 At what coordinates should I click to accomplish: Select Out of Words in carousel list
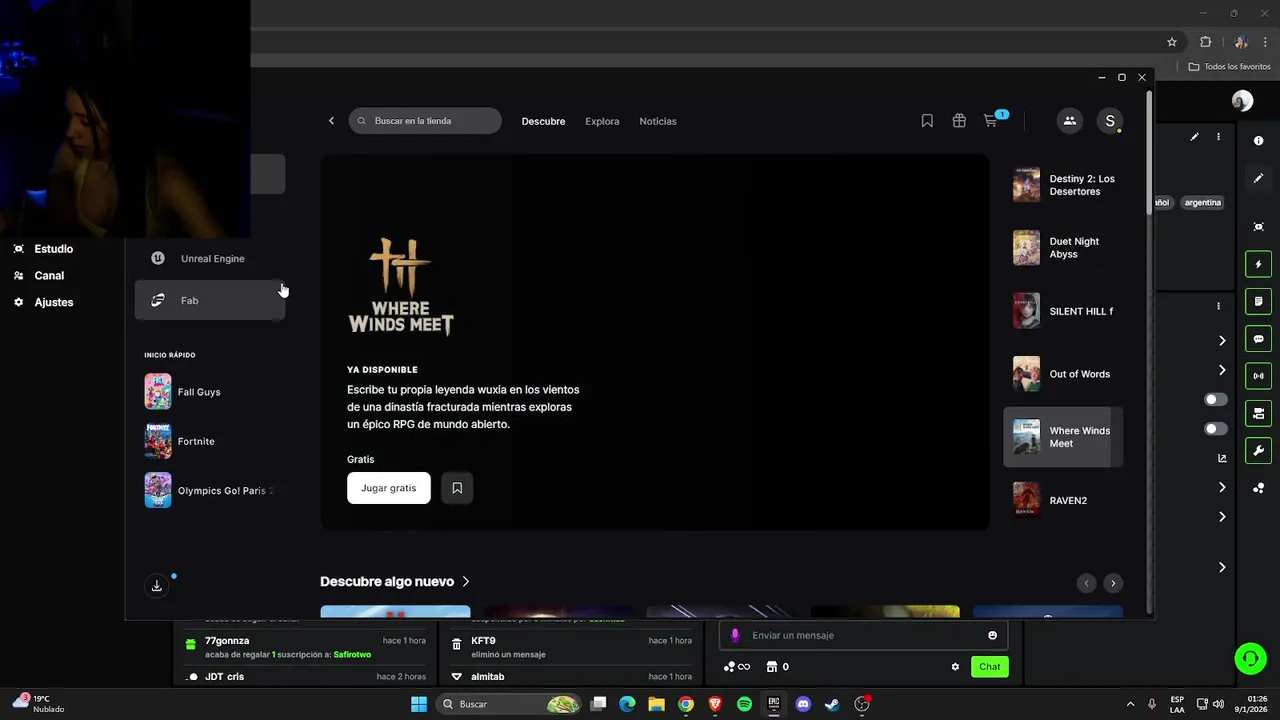(1063, 374)
